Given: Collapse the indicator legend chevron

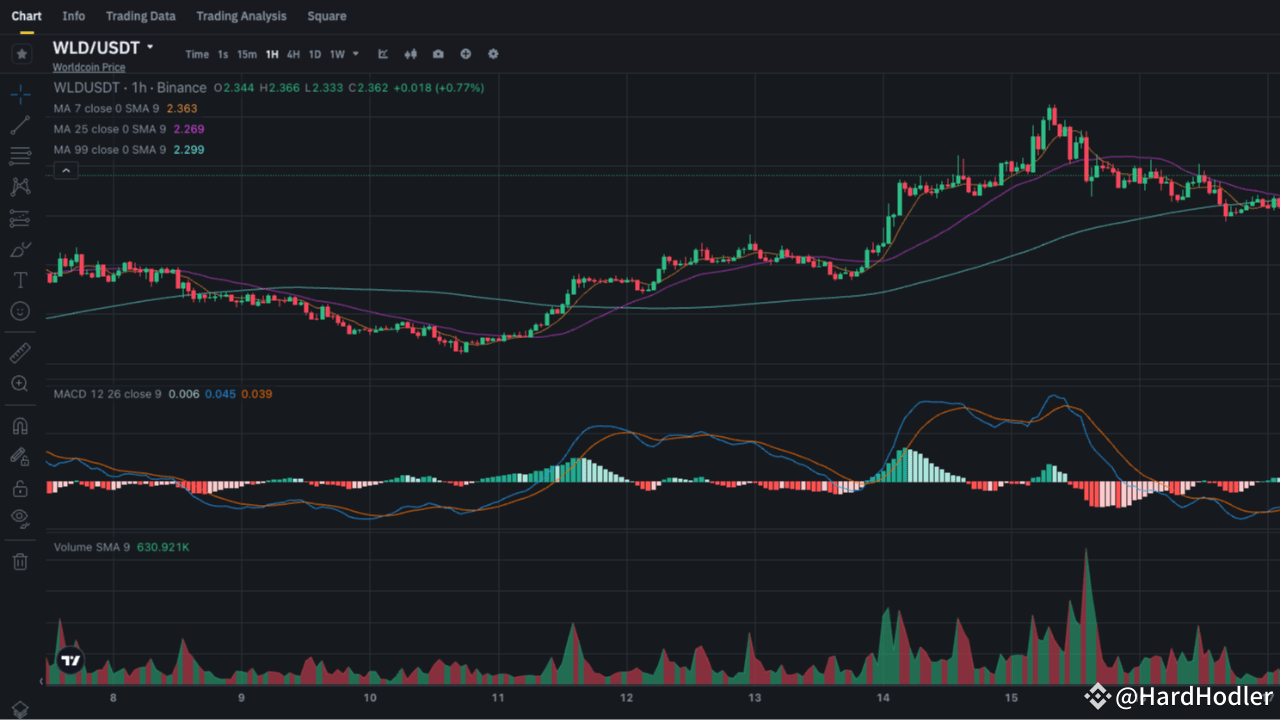Looking at the screenshot, I should [65, 171].
